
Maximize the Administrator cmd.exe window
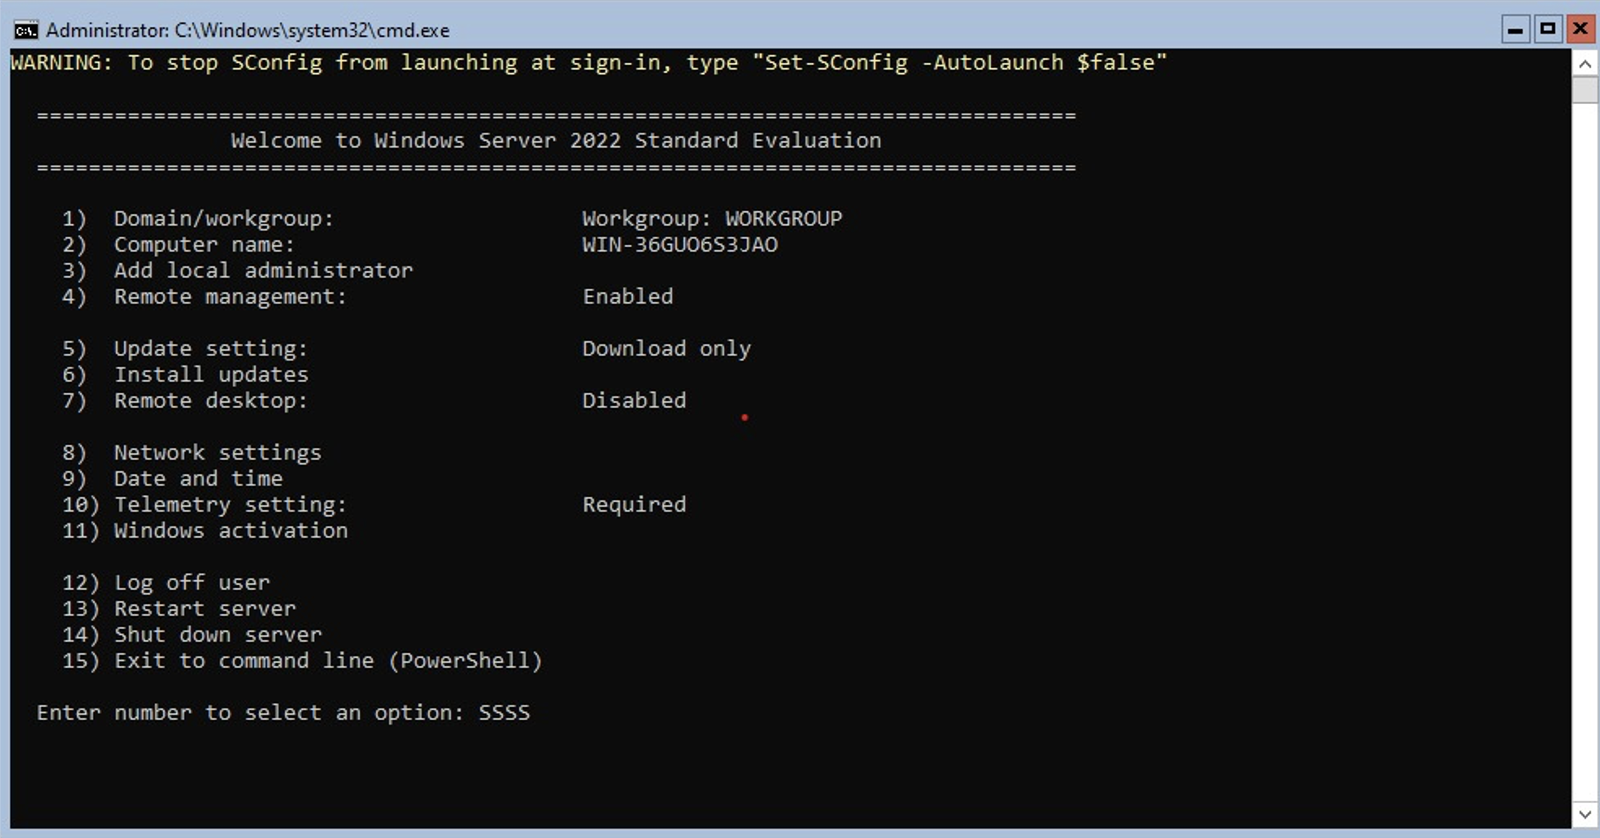coord(1548,29)
